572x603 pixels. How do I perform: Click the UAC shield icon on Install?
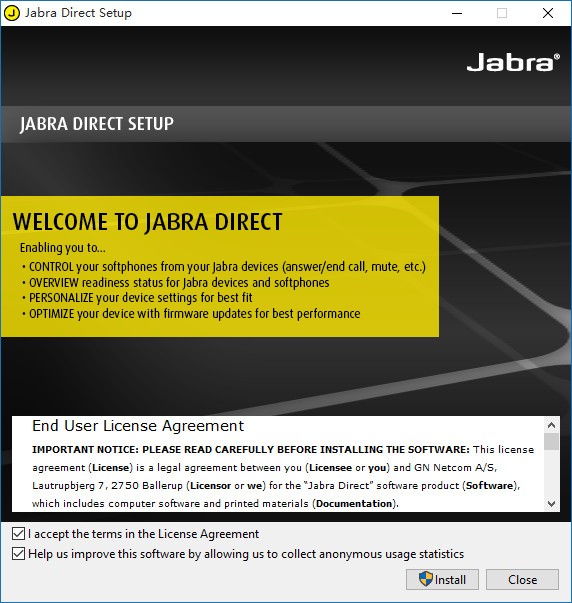425,579
